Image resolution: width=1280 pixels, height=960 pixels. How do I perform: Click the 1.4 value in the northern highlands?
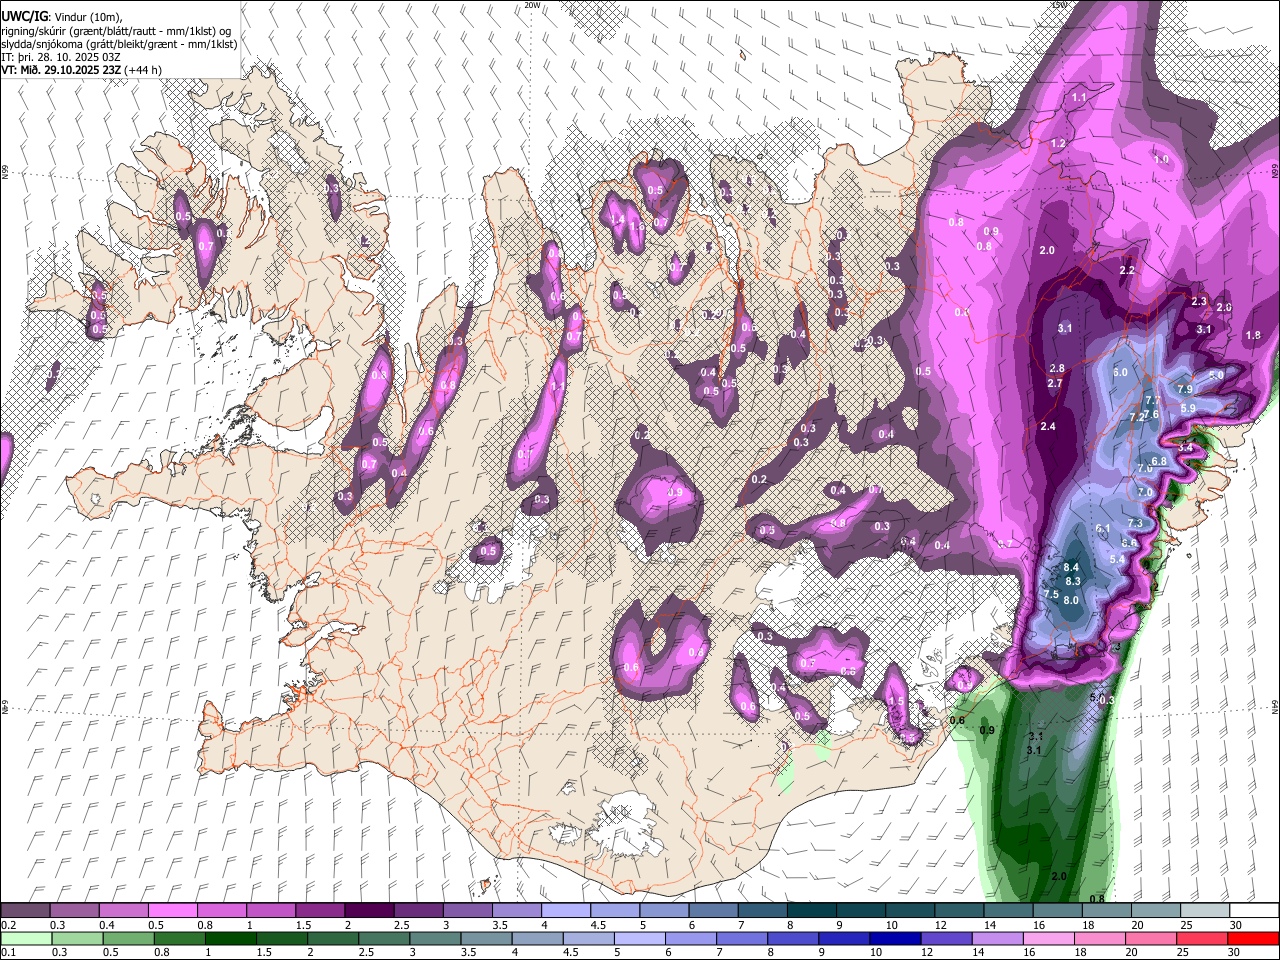click(617, 220)
